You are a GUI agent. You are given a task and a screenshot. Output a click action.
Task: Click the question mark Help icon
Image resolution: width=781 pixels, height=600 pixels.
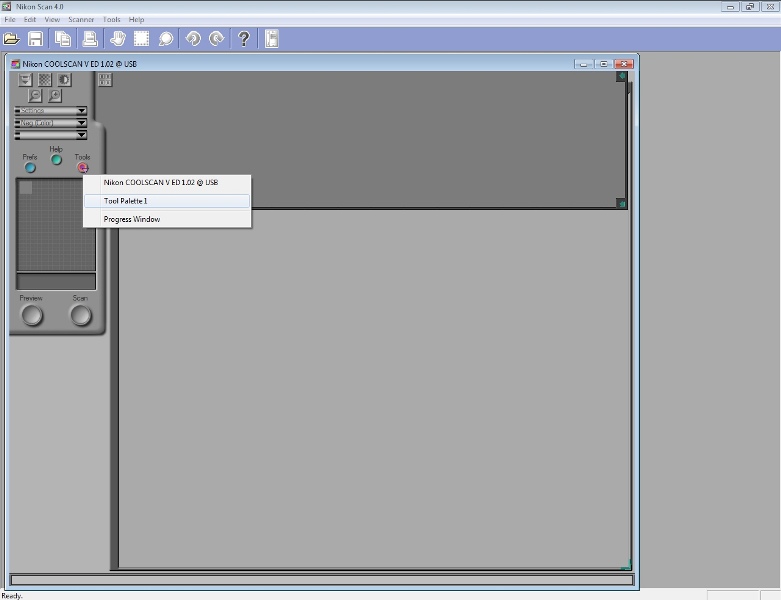click(x=243, y=39)
